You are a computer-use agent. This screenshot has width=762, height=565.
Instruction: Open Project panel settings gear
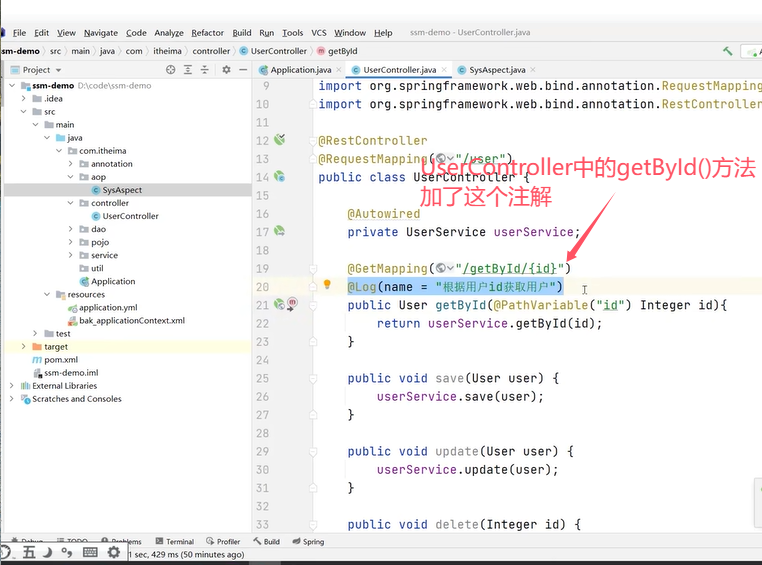click(226, 69)
